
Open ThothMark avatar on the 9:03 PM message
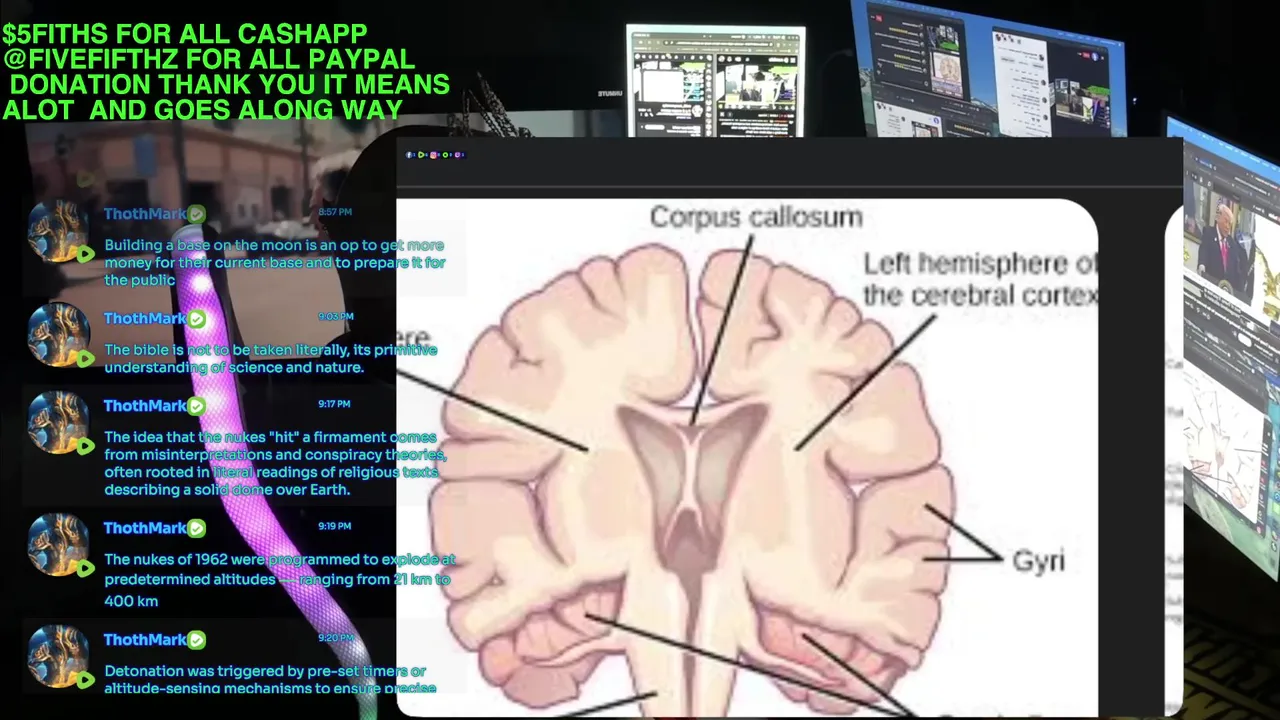click(59, 336)
